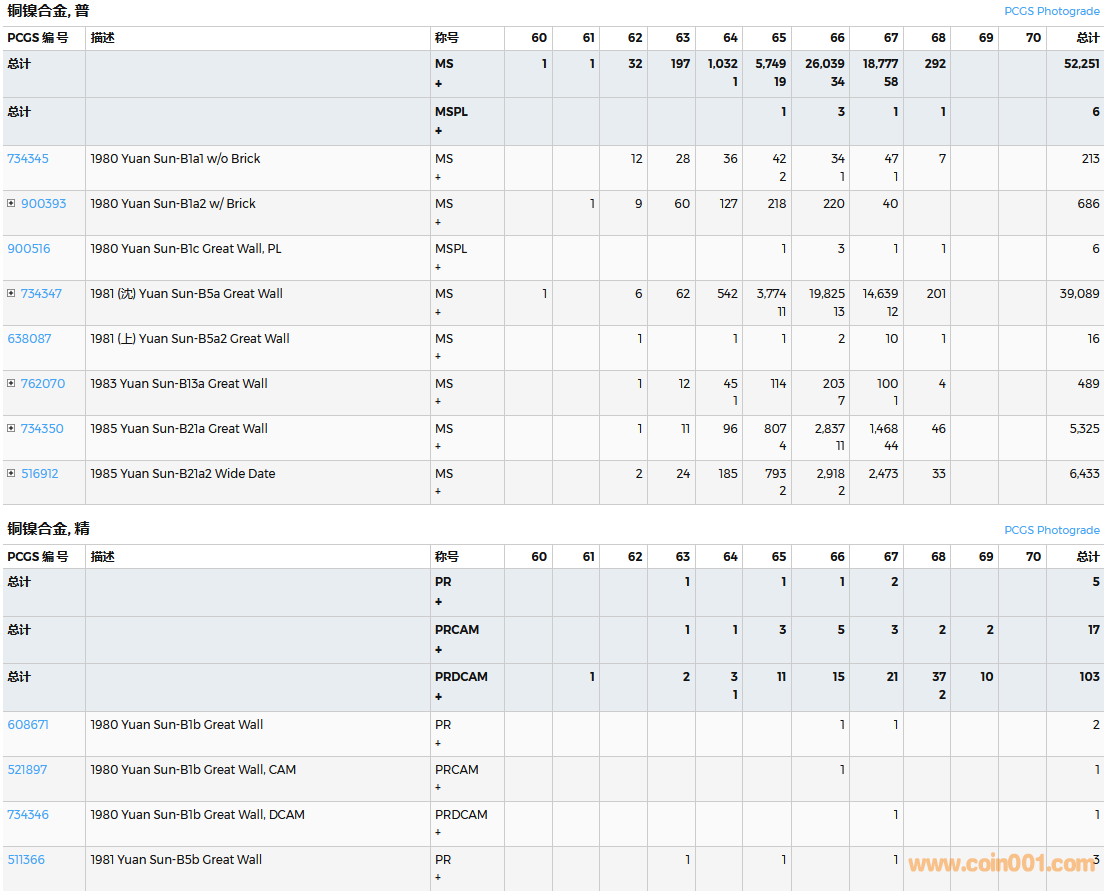Open PCGS number 900393 link
Image resolution: width=1108 pixels, height=891 pixels.
[43, 203]
